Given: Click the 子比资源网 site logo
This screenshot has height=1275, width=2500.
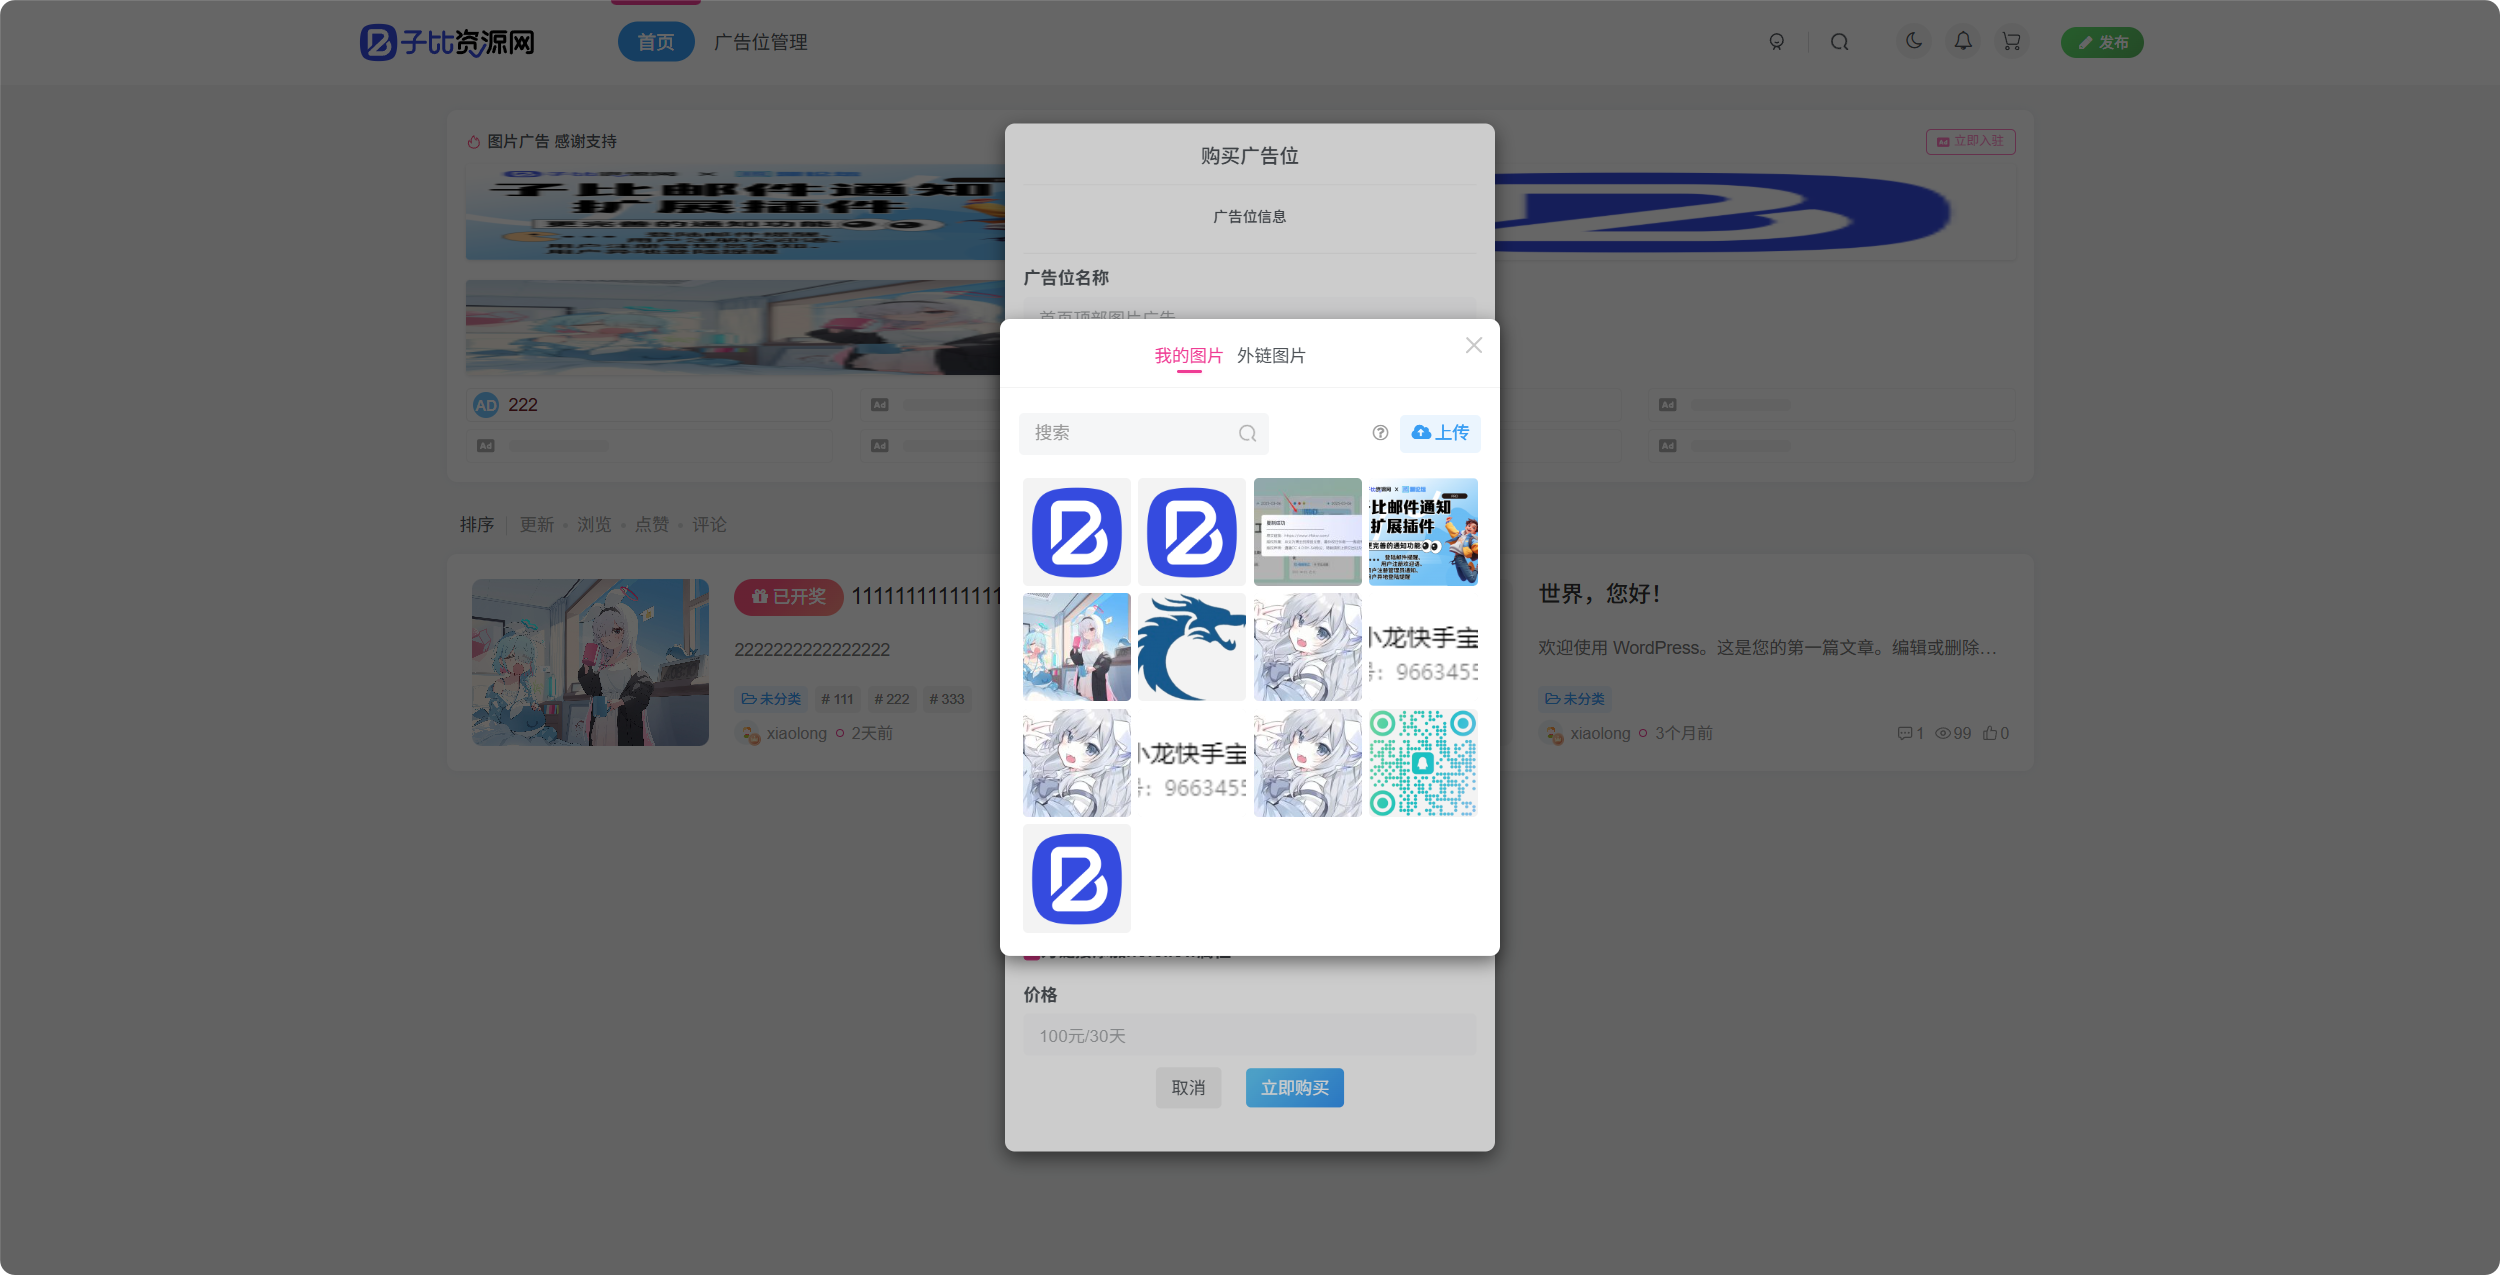Looking at the screenshot, I should coord(447,42).
